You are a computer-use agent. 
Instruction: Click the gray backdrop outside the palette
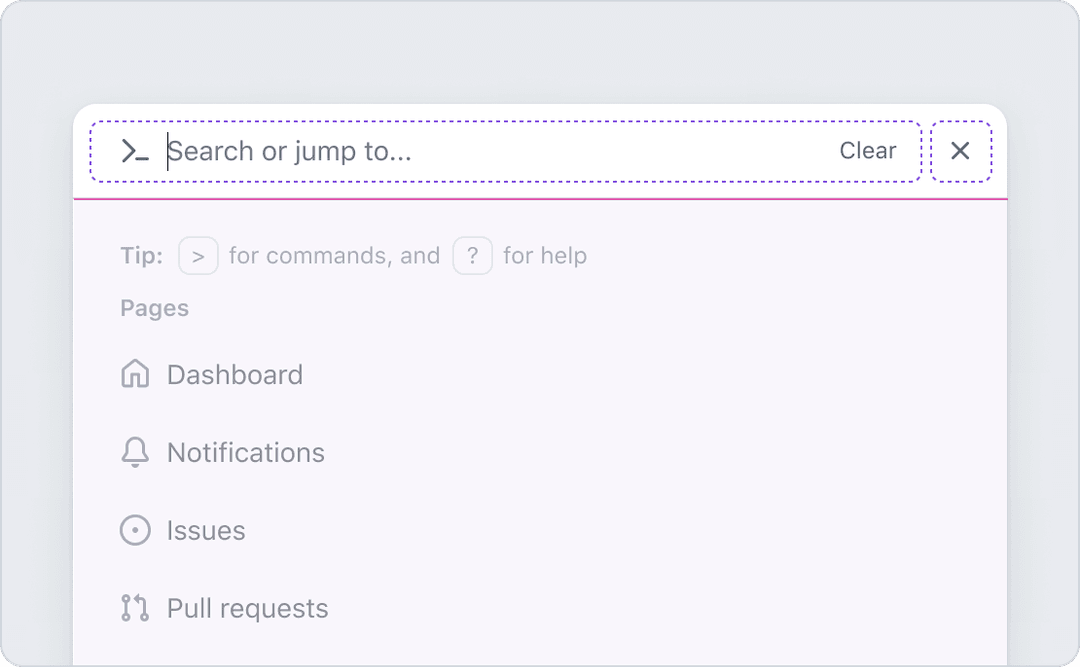(x=540, y=52)
